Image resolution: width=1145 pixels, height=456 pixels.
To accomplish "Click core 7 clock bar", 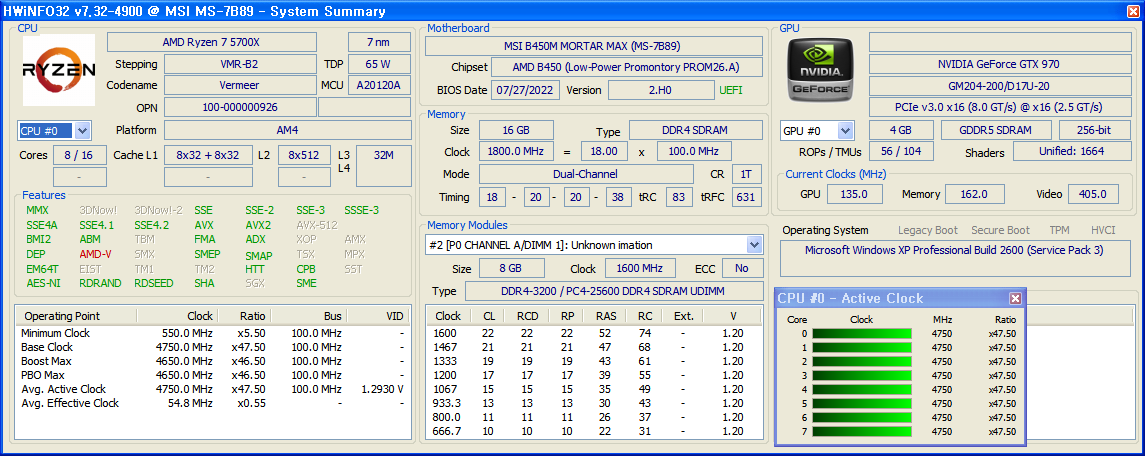I will (x=862, y=431).
